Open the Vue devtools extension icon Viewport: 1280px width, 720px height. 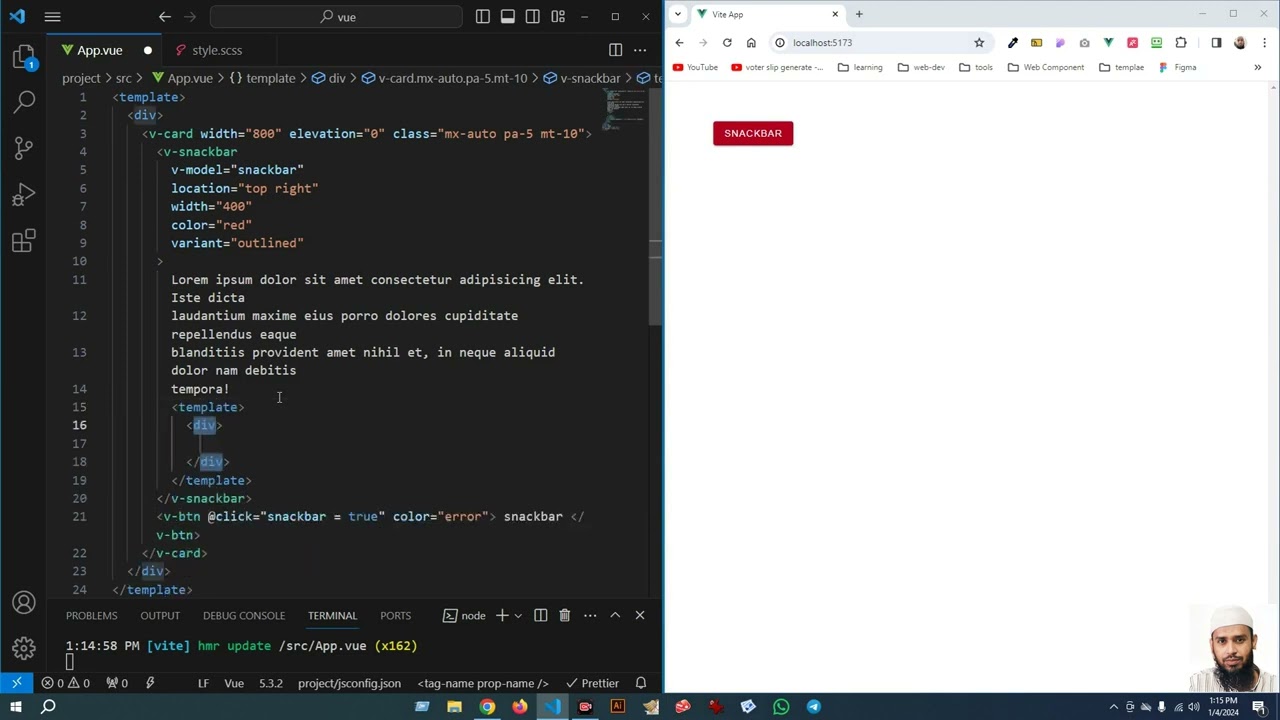pos(1108,43)
